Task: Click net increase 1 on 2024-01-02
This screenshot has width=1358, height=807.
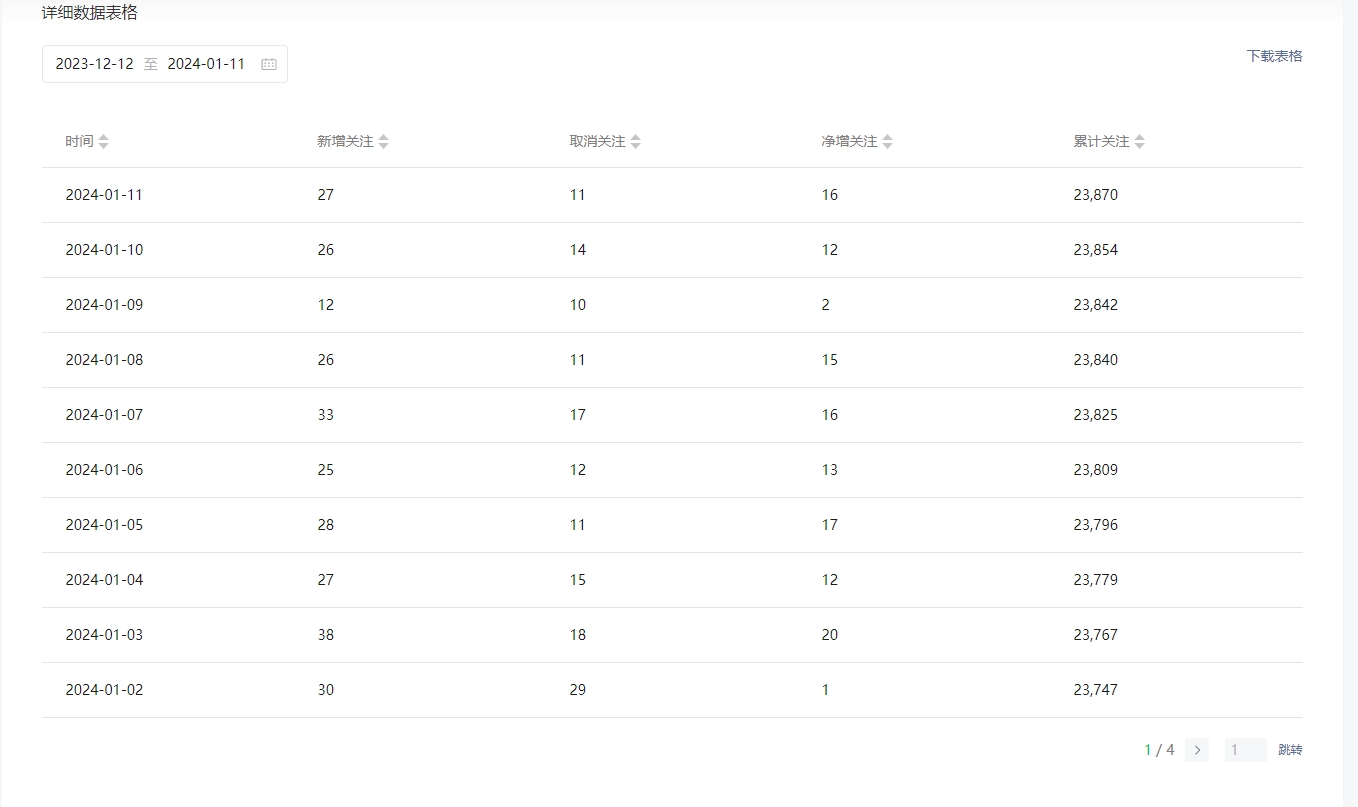Action: tap(825, 690)
